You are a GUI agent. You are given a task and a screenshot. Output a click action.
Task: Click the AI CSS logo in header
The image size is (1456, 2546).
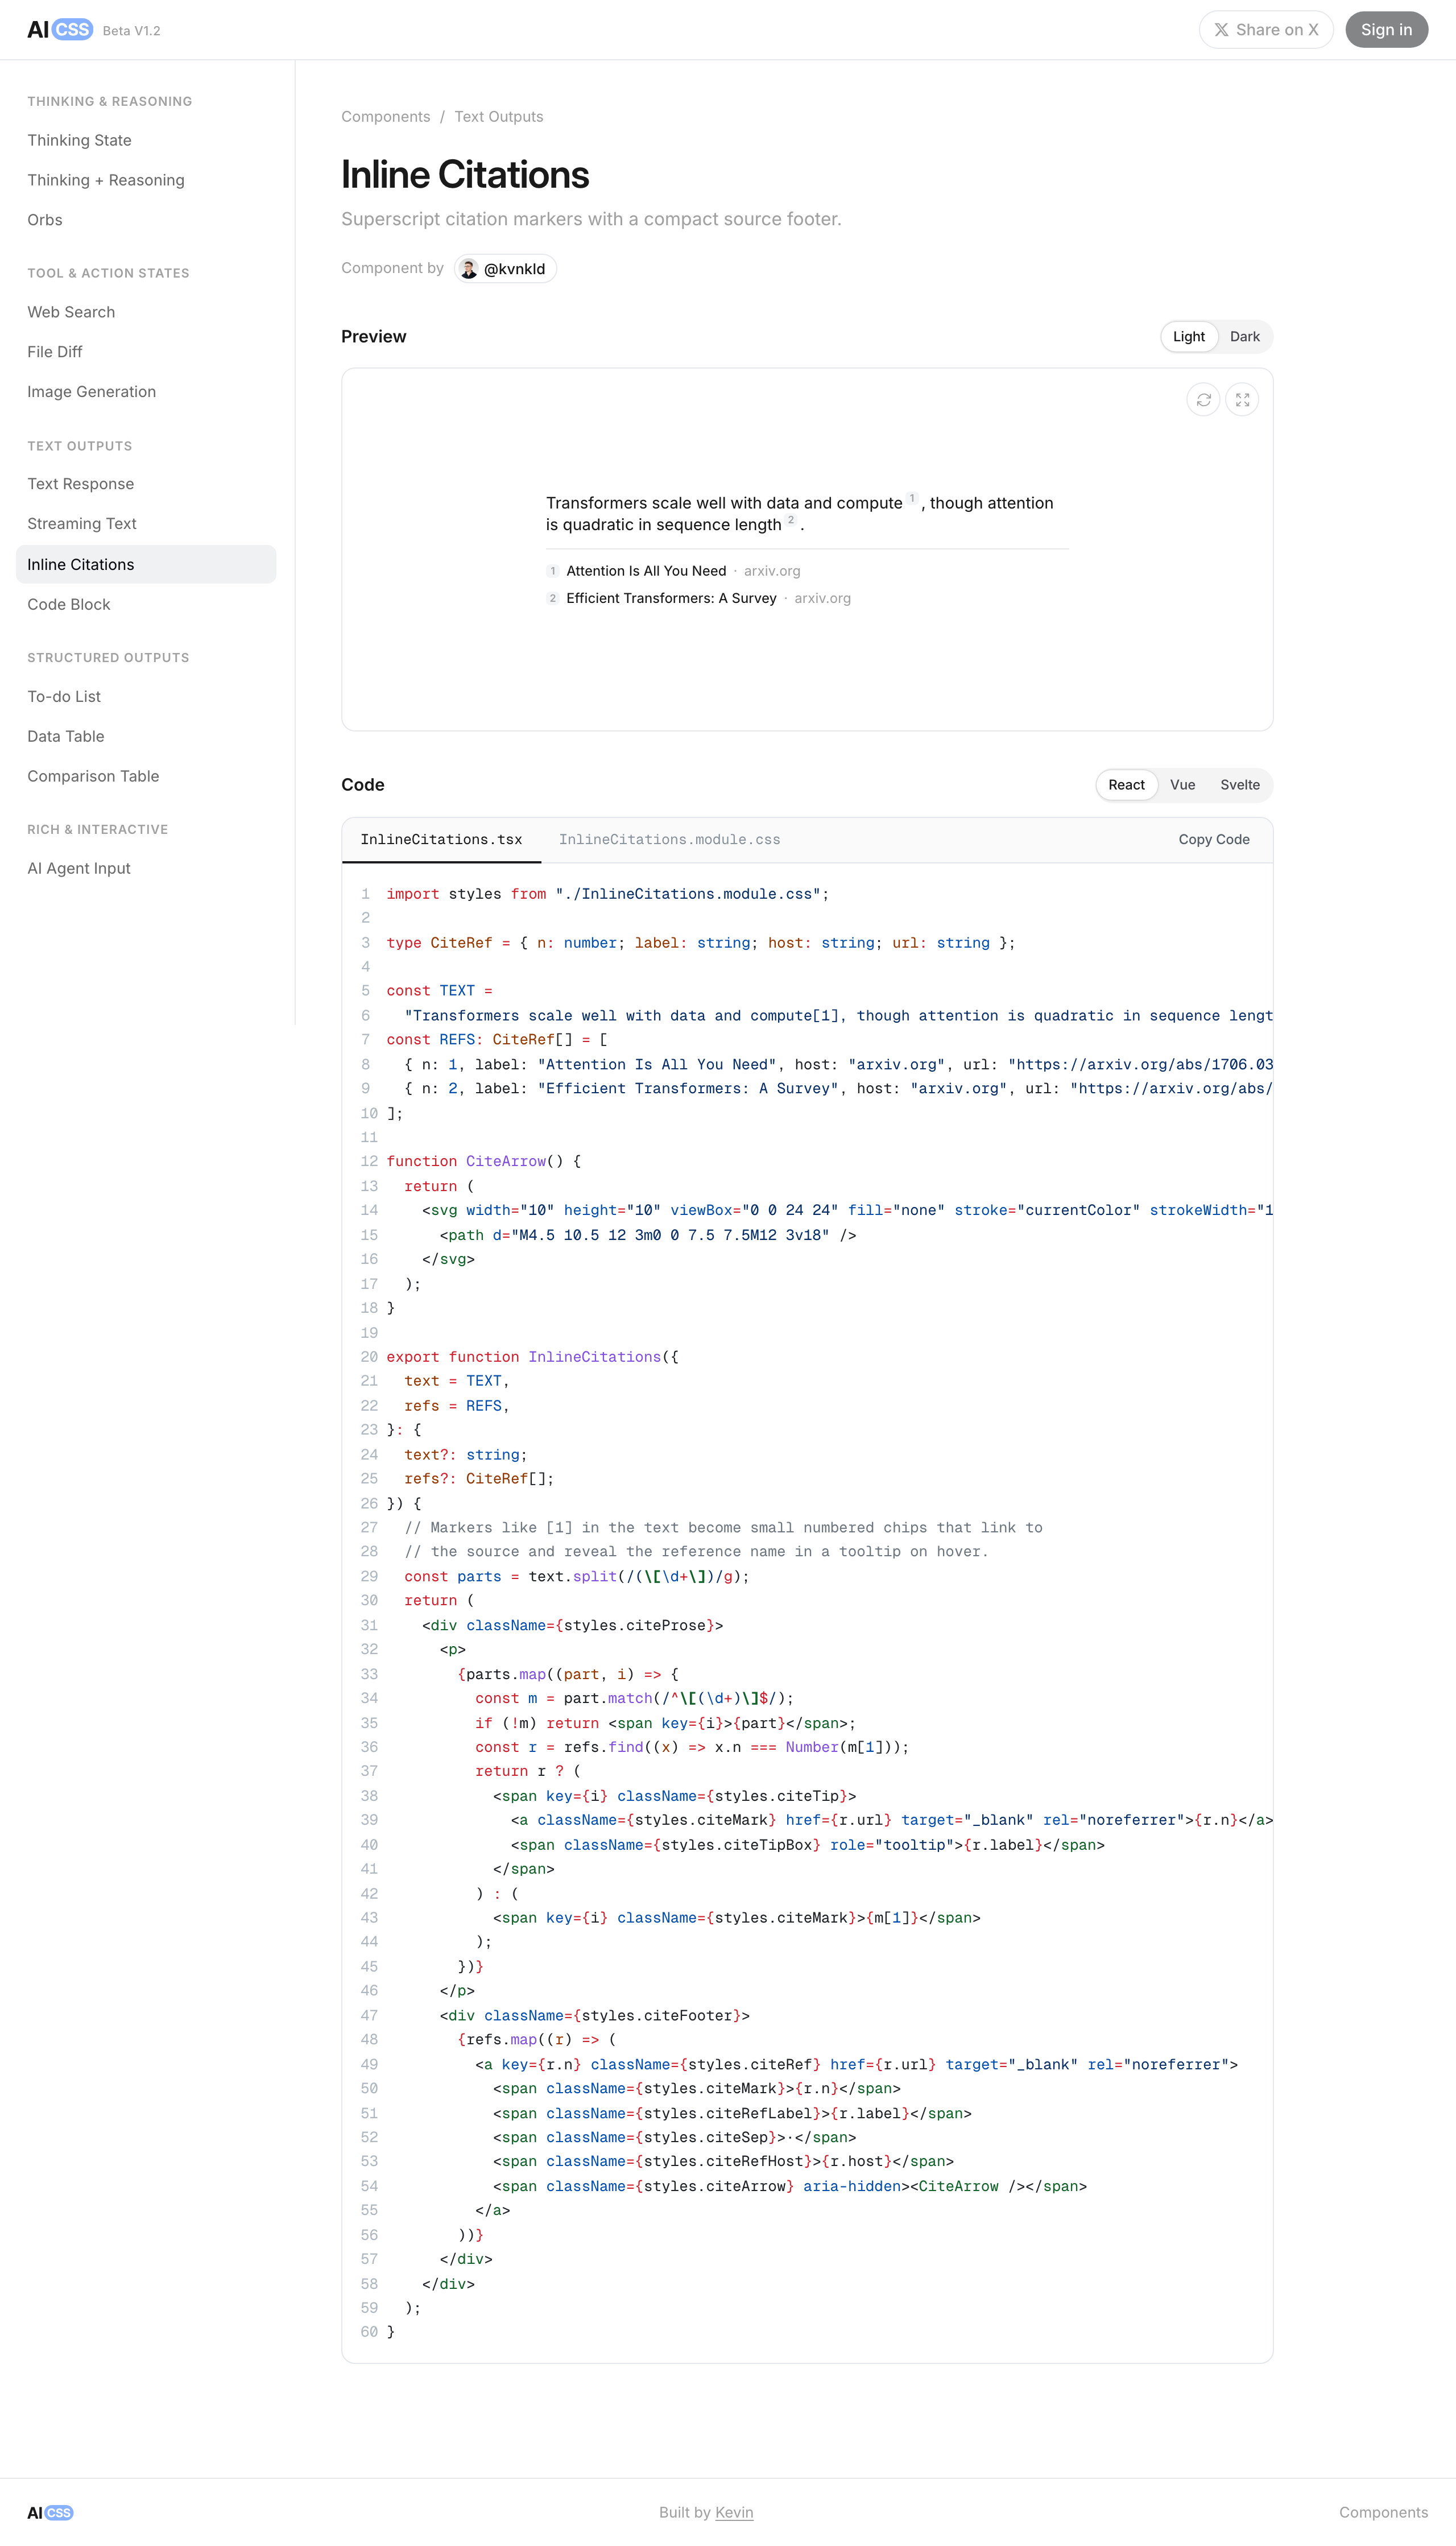coord(60,30)
